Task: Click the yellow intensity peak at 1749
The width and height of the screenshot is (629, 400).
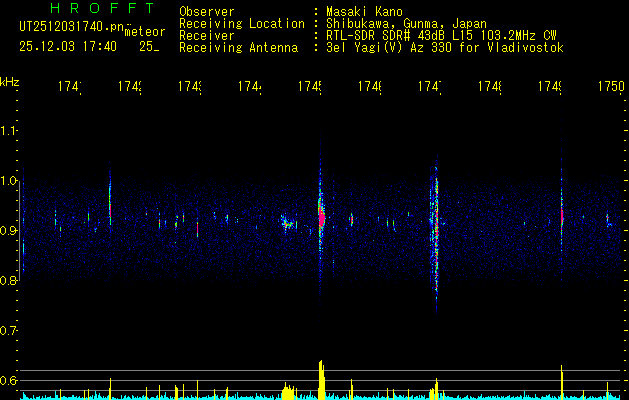Action: [562, 382]
